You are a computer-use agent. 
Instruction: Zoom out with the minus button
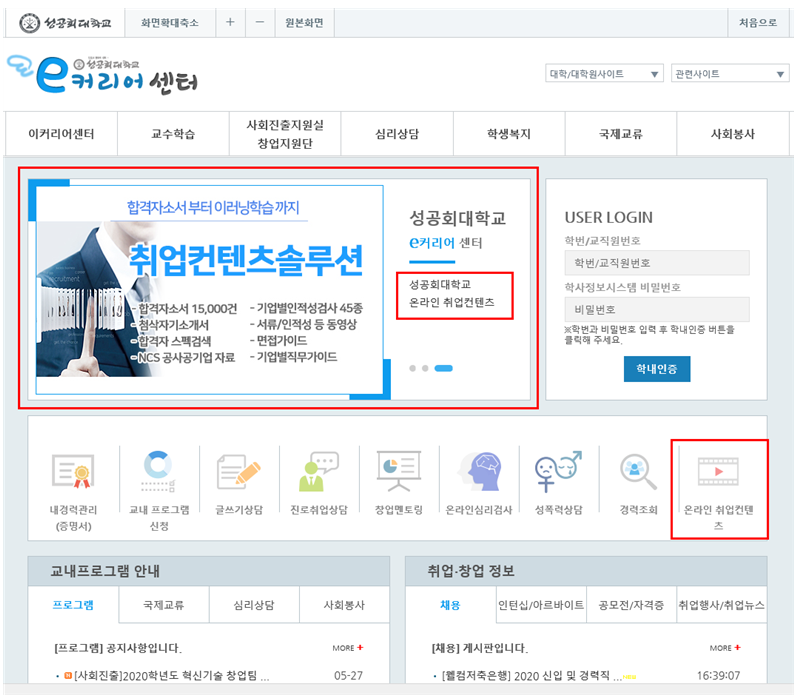pos(260,22)
